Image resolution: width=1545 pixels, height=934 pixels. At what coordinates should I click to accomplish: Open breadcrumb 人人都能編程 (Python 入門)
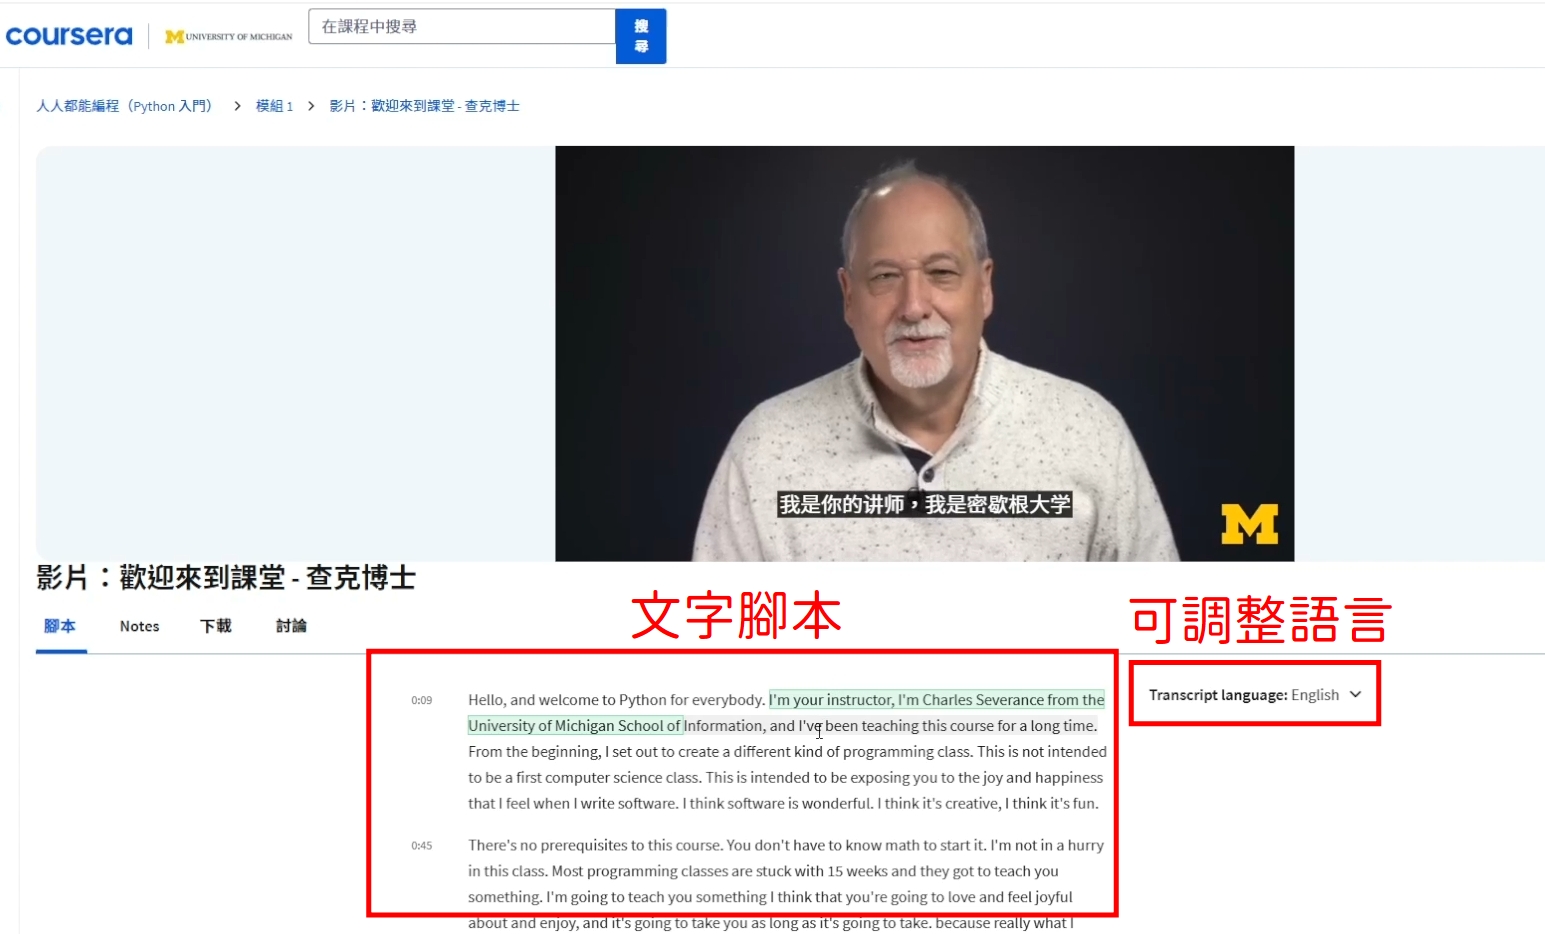[124, 106]
